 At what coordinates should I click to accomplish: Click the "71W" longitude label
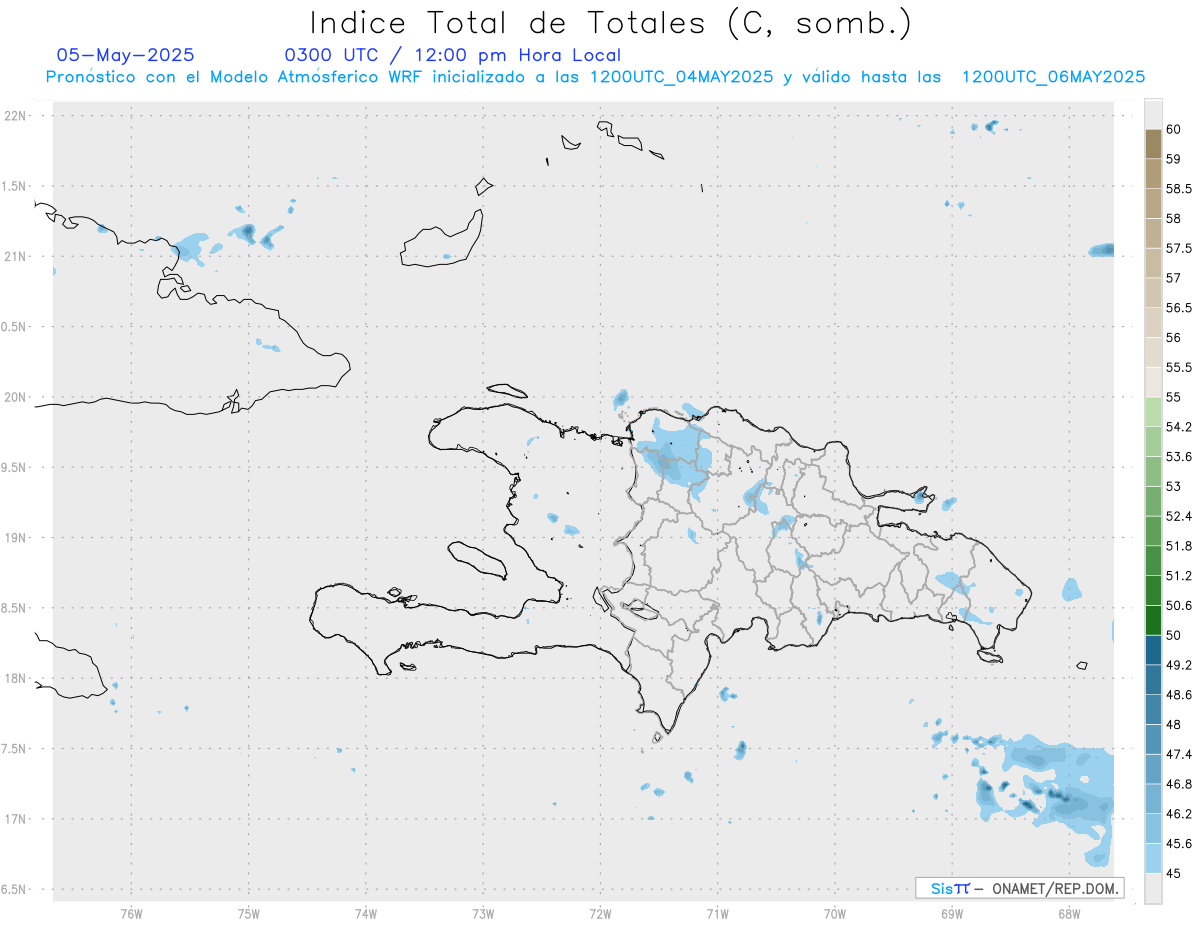tap(717, 913)
